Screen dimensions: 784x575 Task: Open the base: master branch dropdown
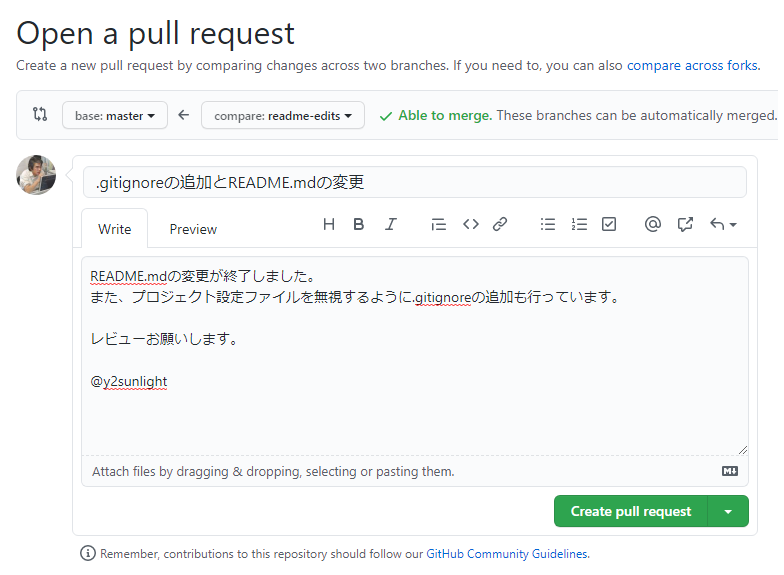point(114,116)
